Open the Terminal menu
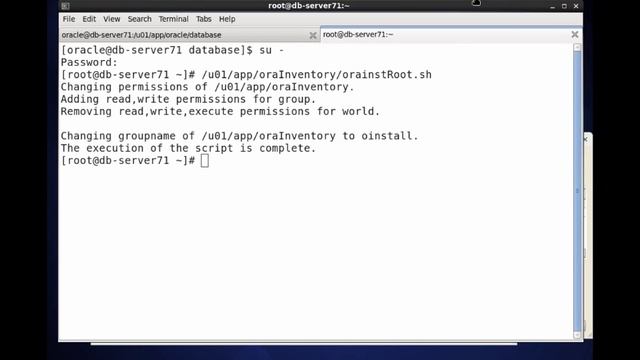This screenshot has height=360, width=640. pos(173,19)
